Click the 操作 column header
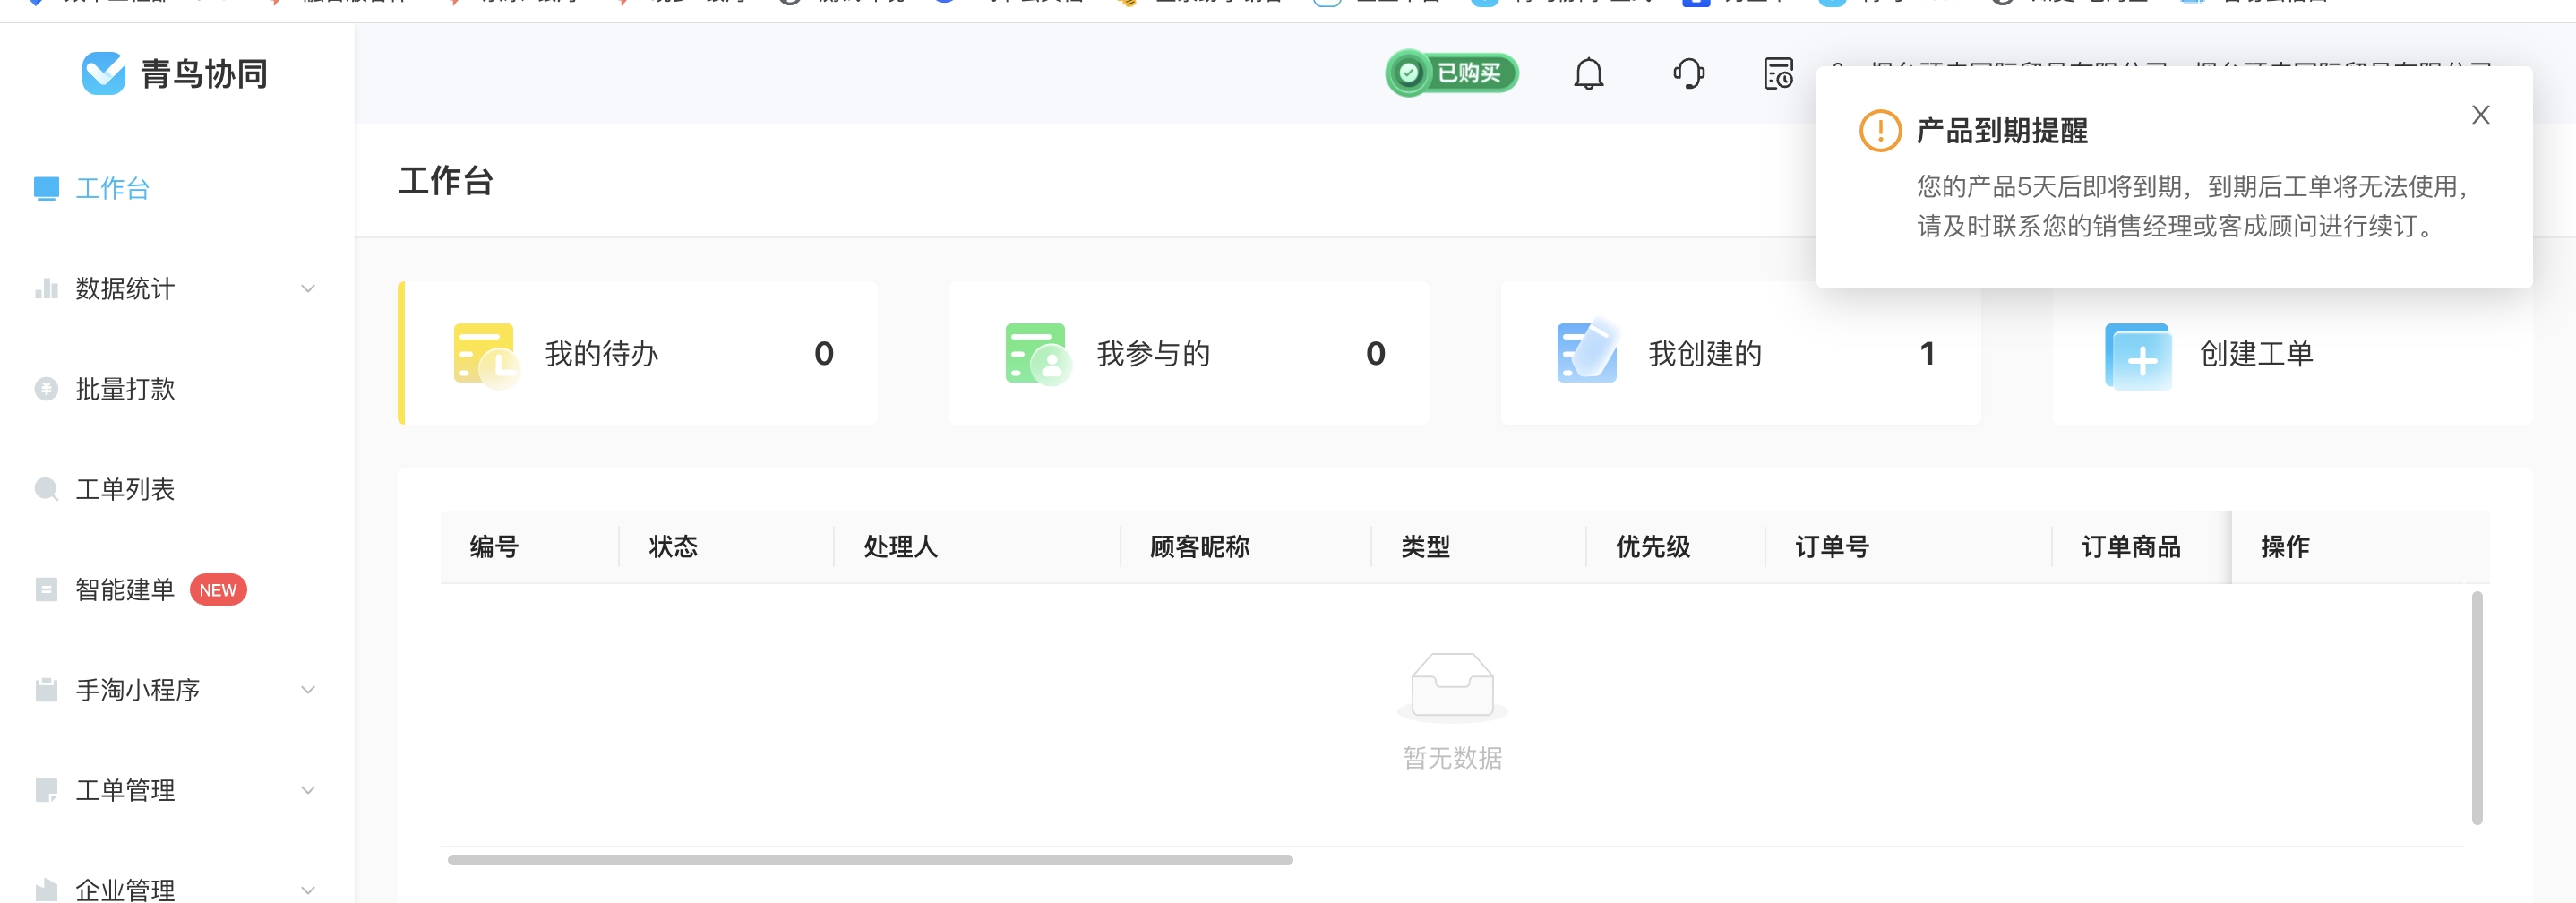The height and width of the screenshot is (903, 2576). click(2285, 547)
